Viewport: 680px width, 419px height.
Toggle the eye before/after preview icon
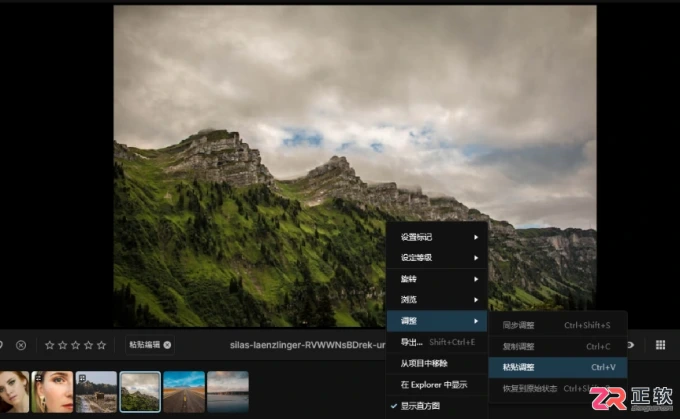pyautogui.click(x=631, y=345)
